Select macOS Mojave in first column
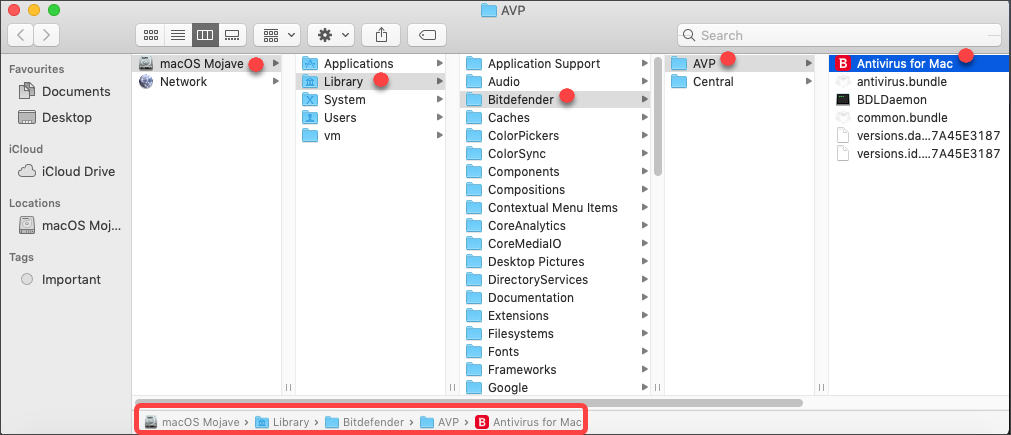The height and width of the screenshot is (435, 1011). tap(207, 63)
